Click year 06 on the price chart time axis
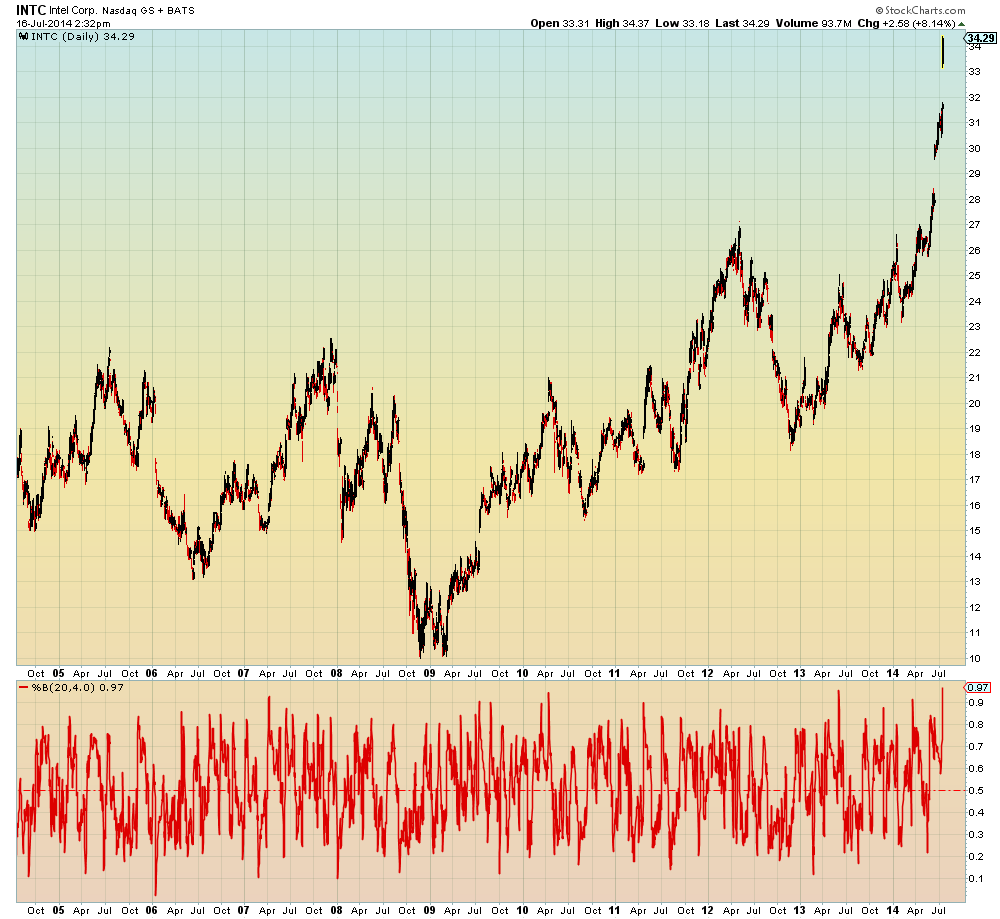Screen dimensions: 1000x919 click(x=151, y=673)
